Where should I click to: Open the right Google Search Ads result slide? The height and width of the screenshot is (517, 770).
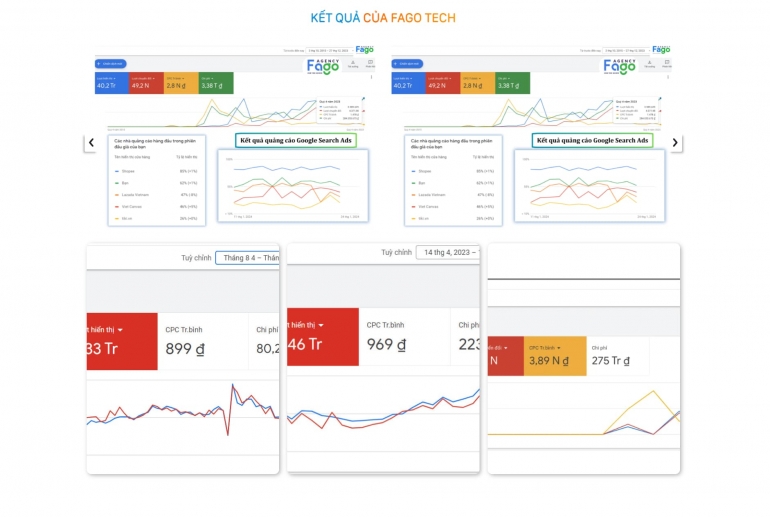531,136
